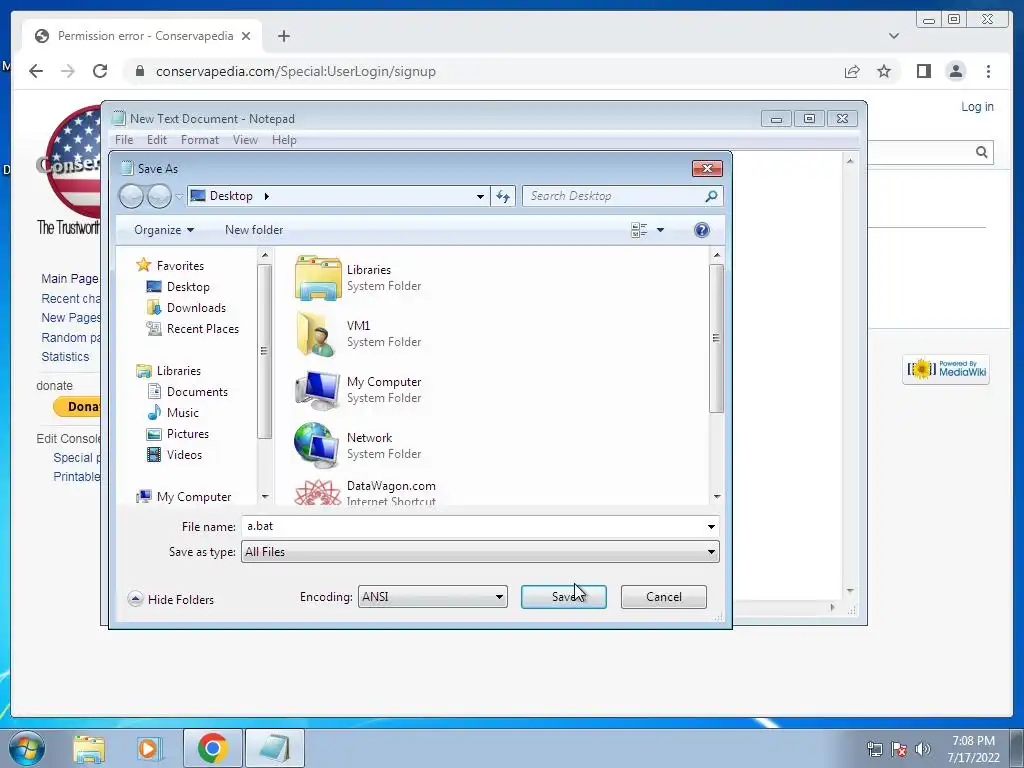Close the Permission error Conservapedia tab

[246, 36]
